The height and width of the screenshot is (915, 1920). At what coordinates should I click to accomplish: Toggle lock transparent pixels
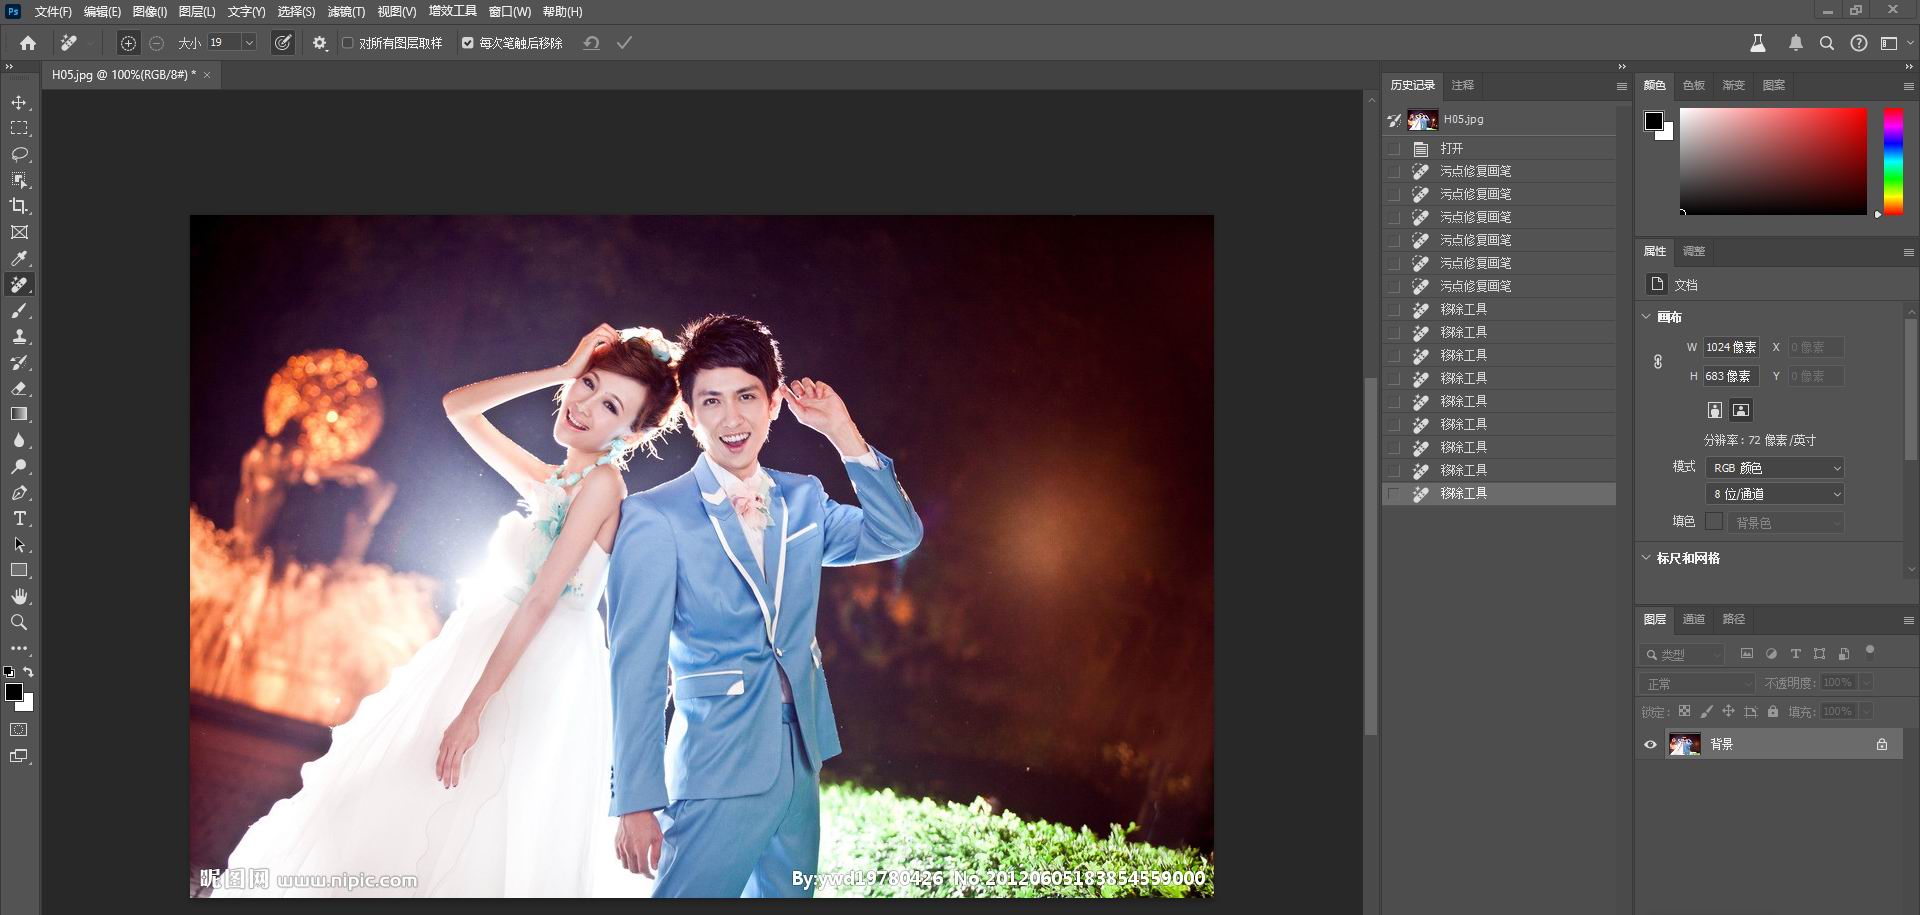1684,711
